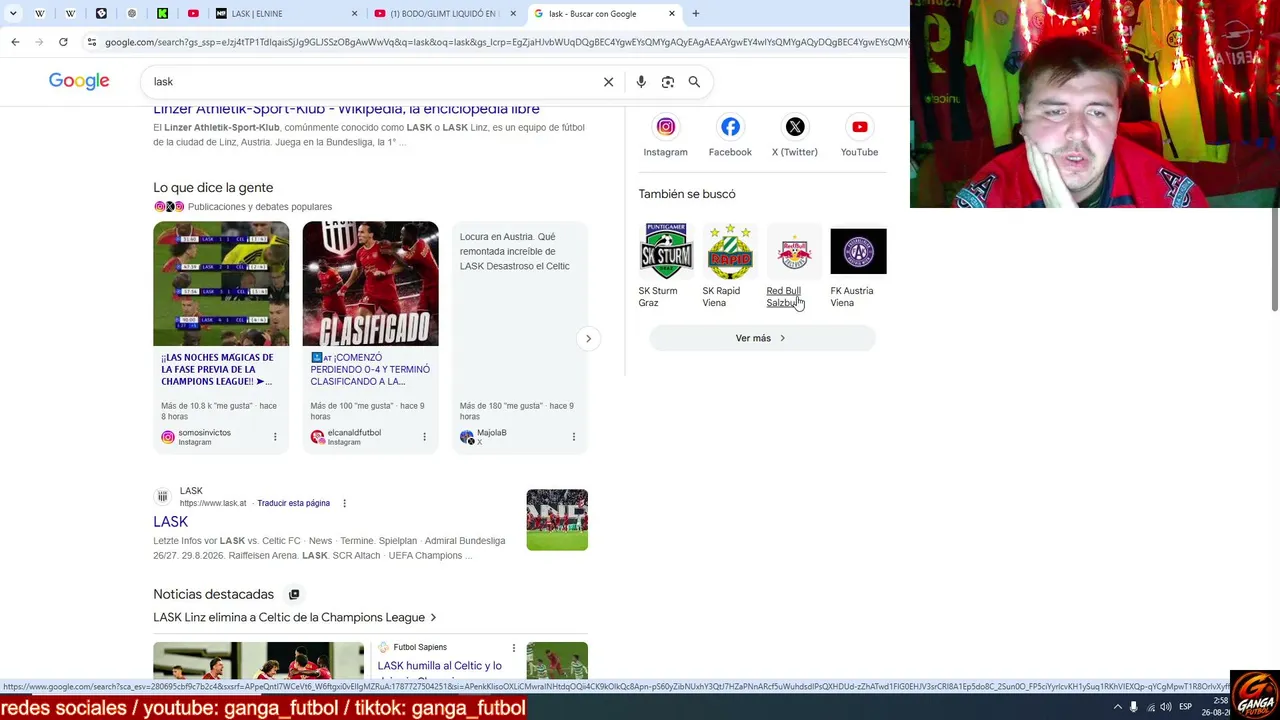The image size is (1280, 720).
Task: Change the ESP input language in taskbar
Action: (x=1185, y=707)
